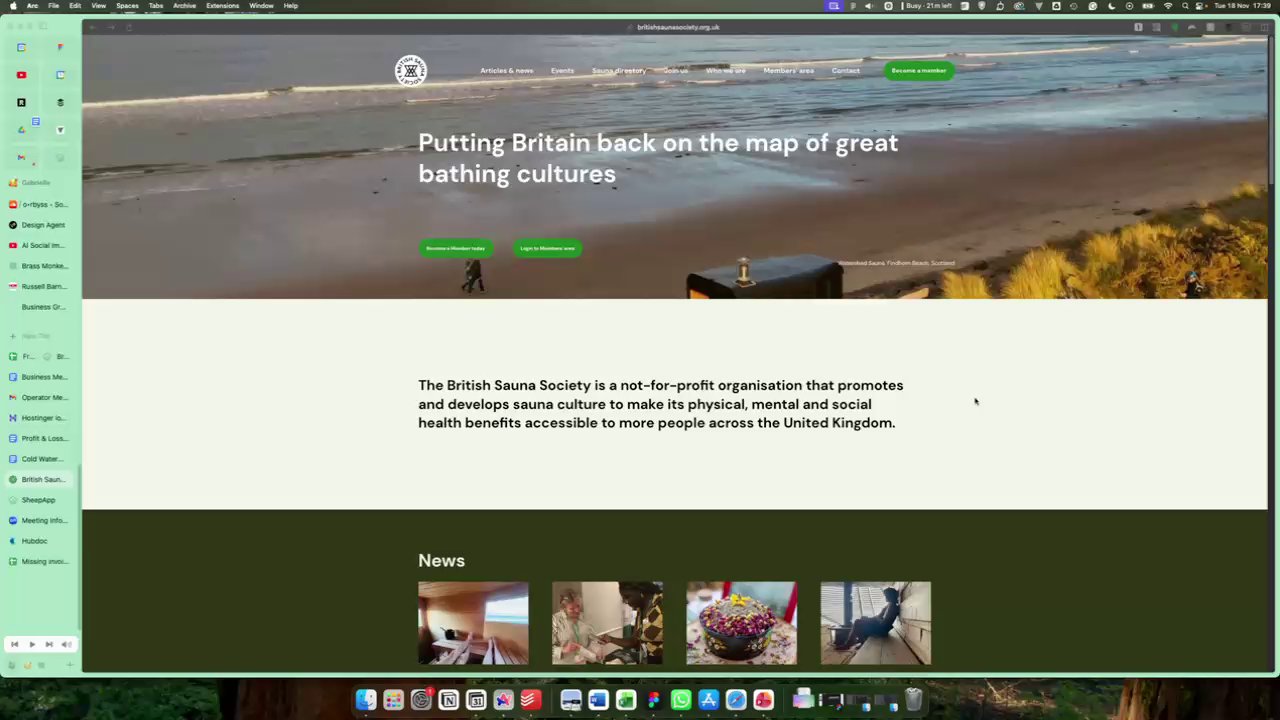
Task: Open the Brass Monke... sidebar tab
Action: [x=40, y=266]
